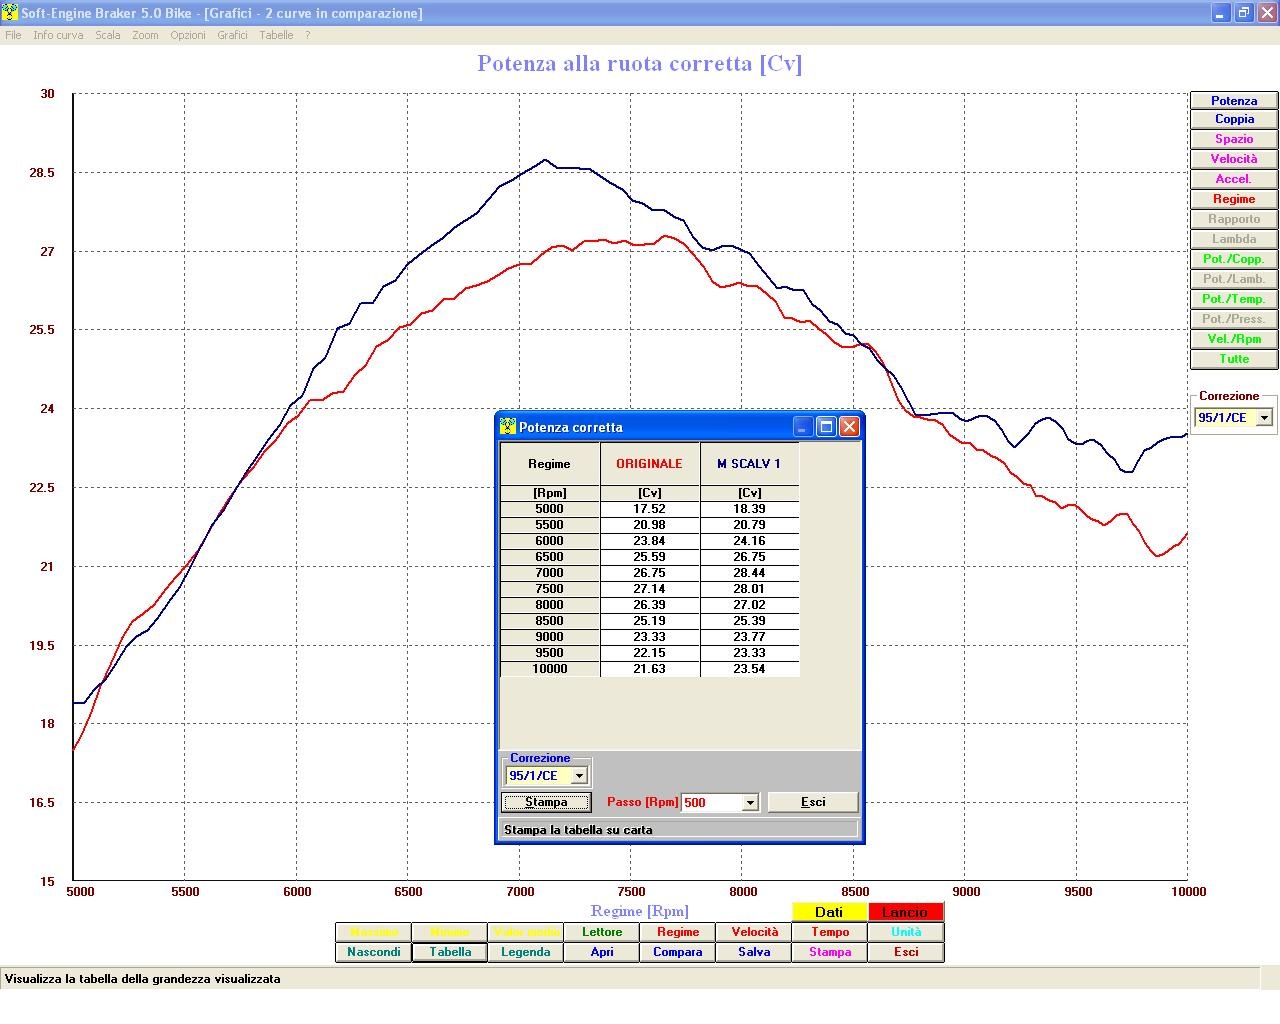Show Tutte graphs
Screen dimensions: 1280x1024
(1234, 359)
